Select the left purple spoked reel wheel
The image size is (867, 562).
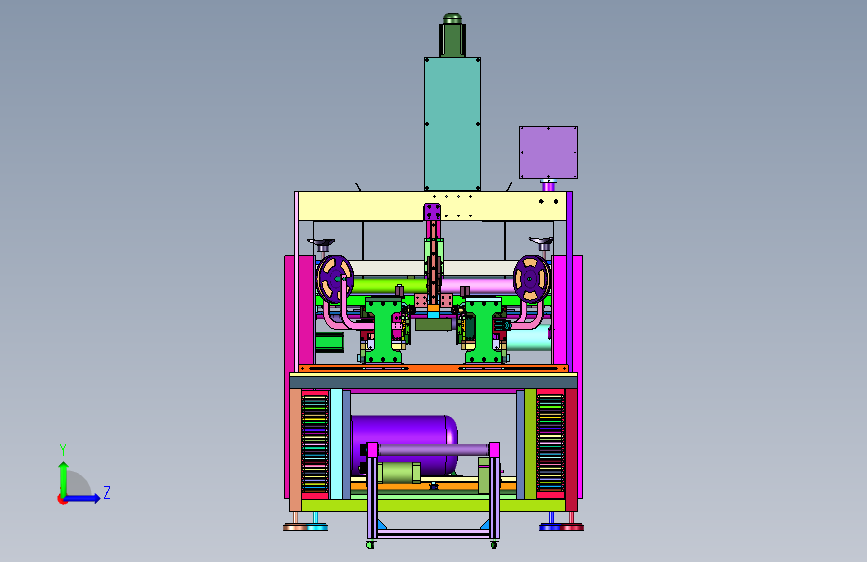point(335,279)
